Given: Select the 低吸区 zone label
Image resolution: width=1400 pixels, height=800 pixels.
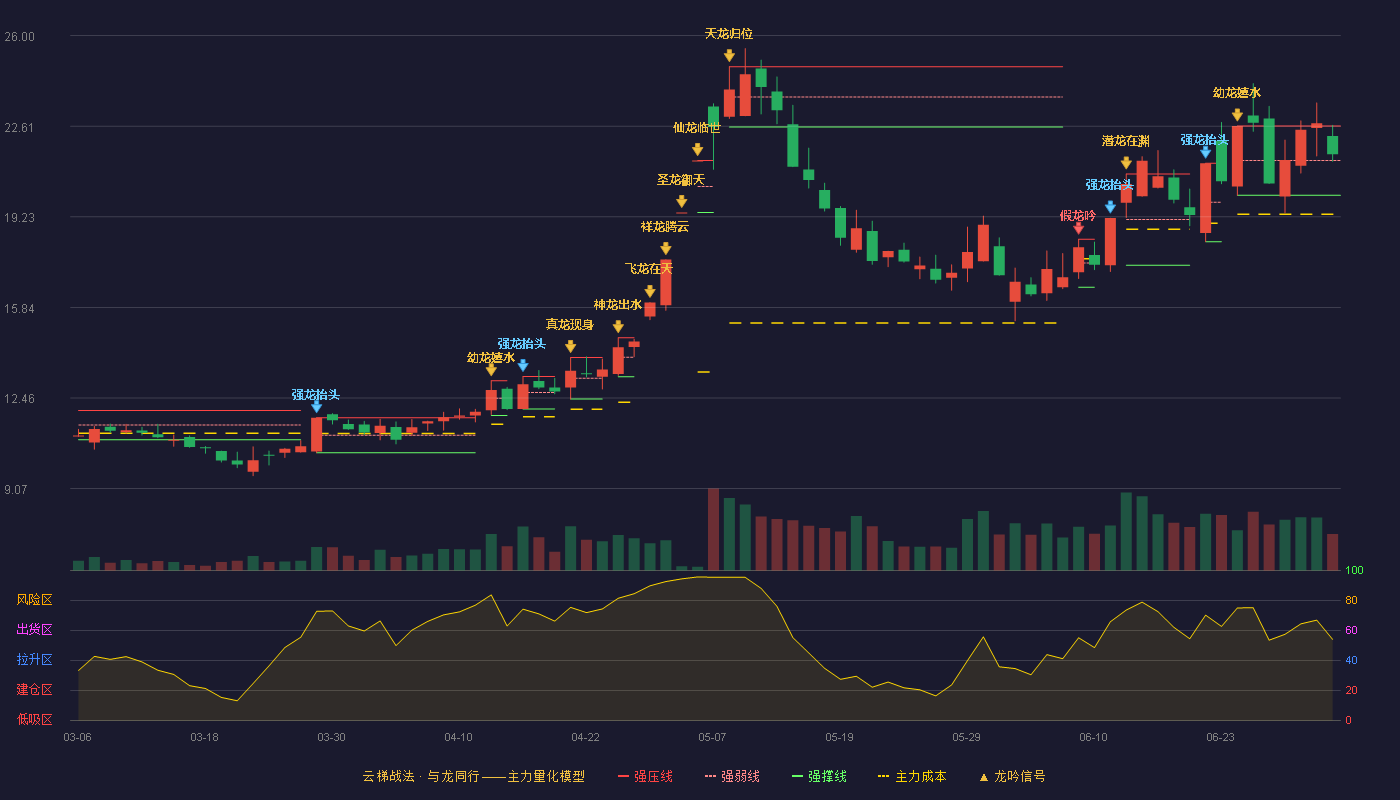Looking at the screenshot, I should [x=34, y=719].
